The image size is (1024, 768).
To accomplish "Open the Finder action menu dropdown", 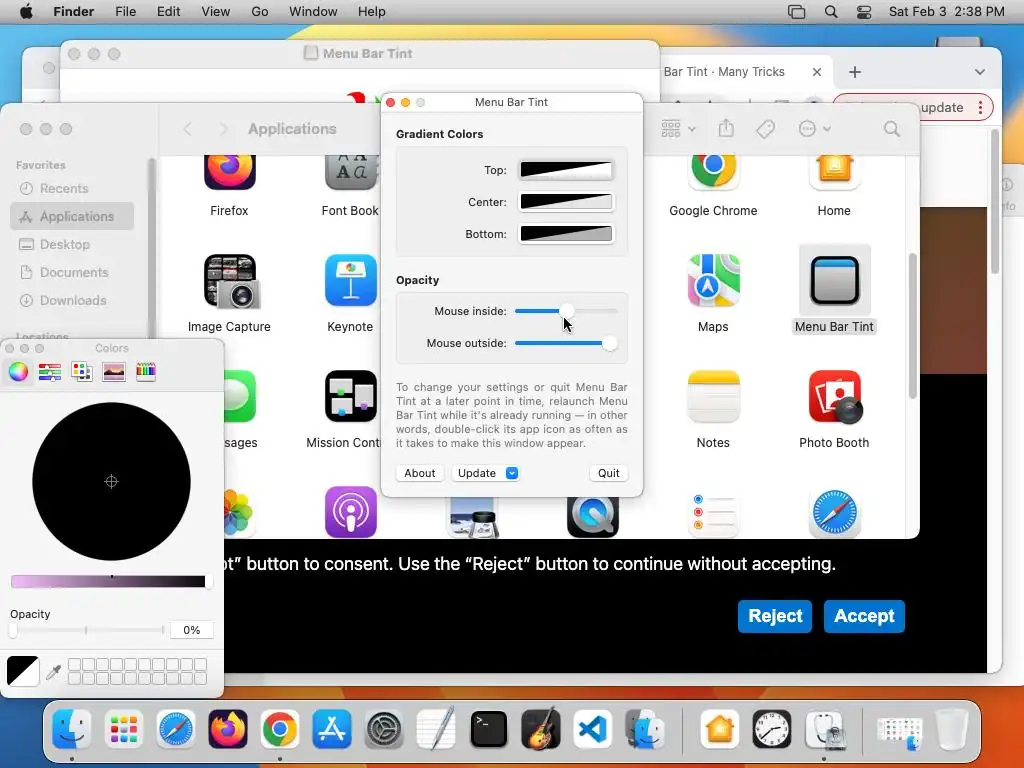I will [x=814, y=129].
